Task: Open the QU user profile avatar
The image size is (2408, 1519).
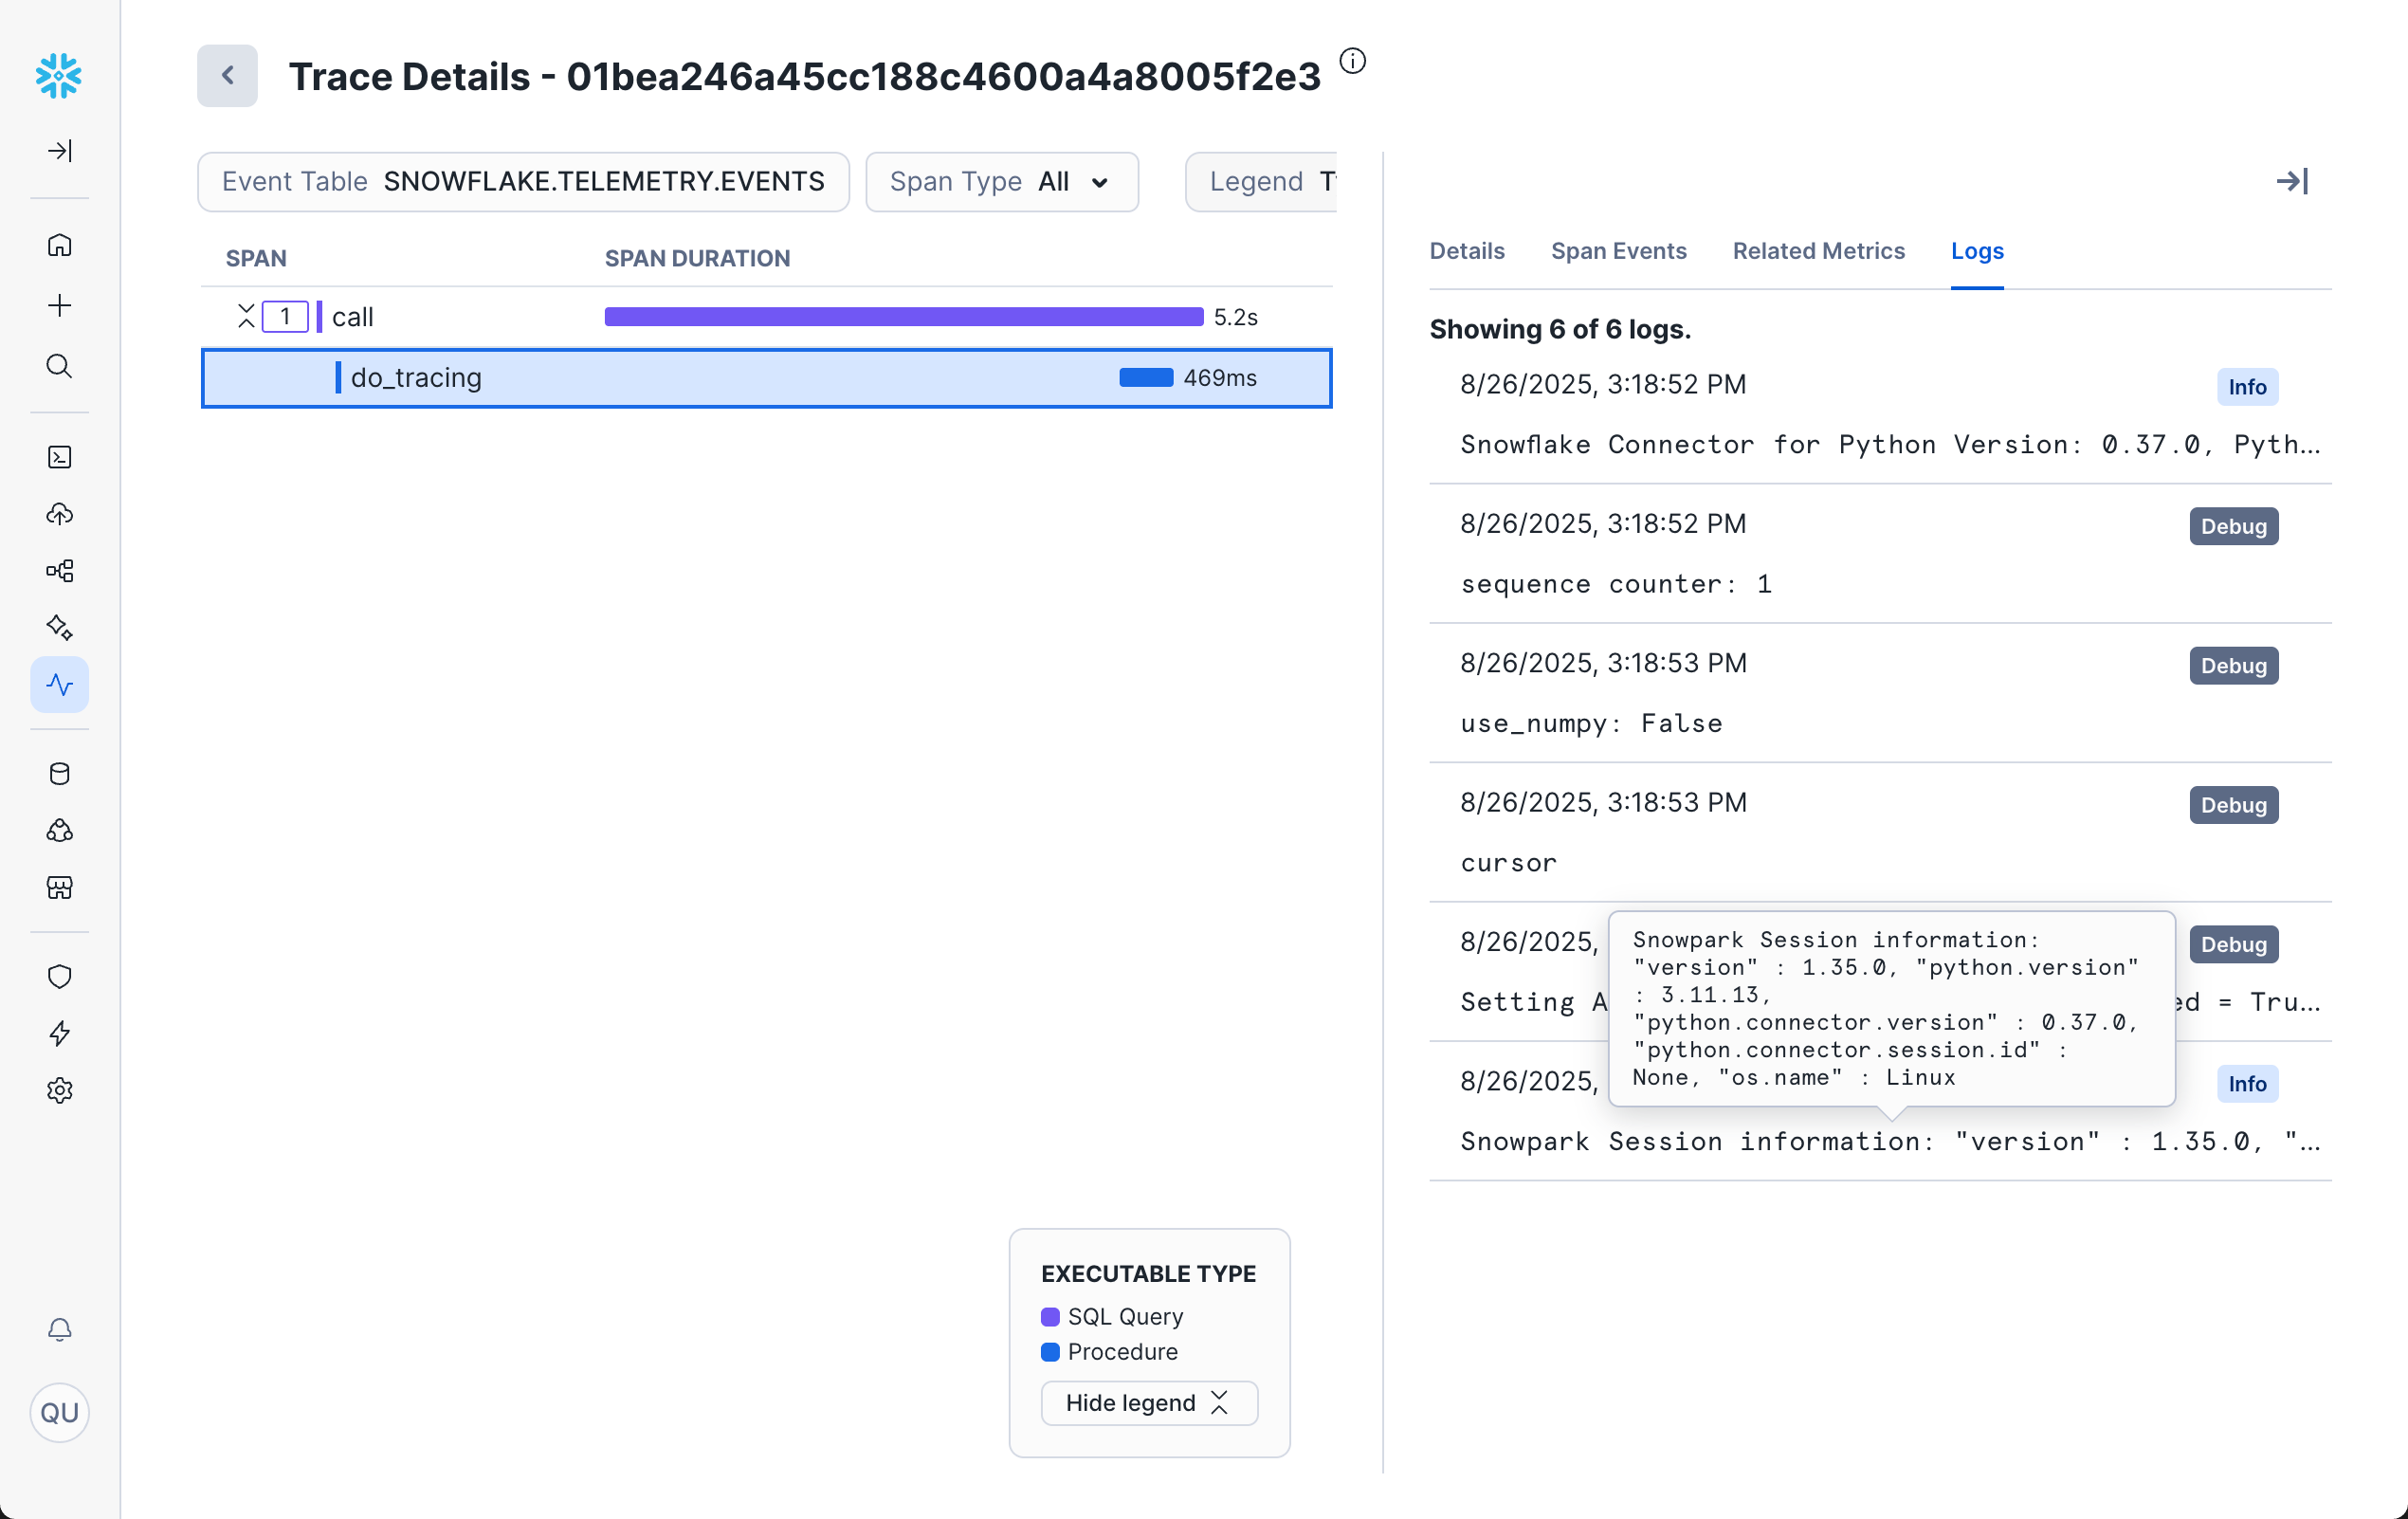Action: coord(59,1413)
